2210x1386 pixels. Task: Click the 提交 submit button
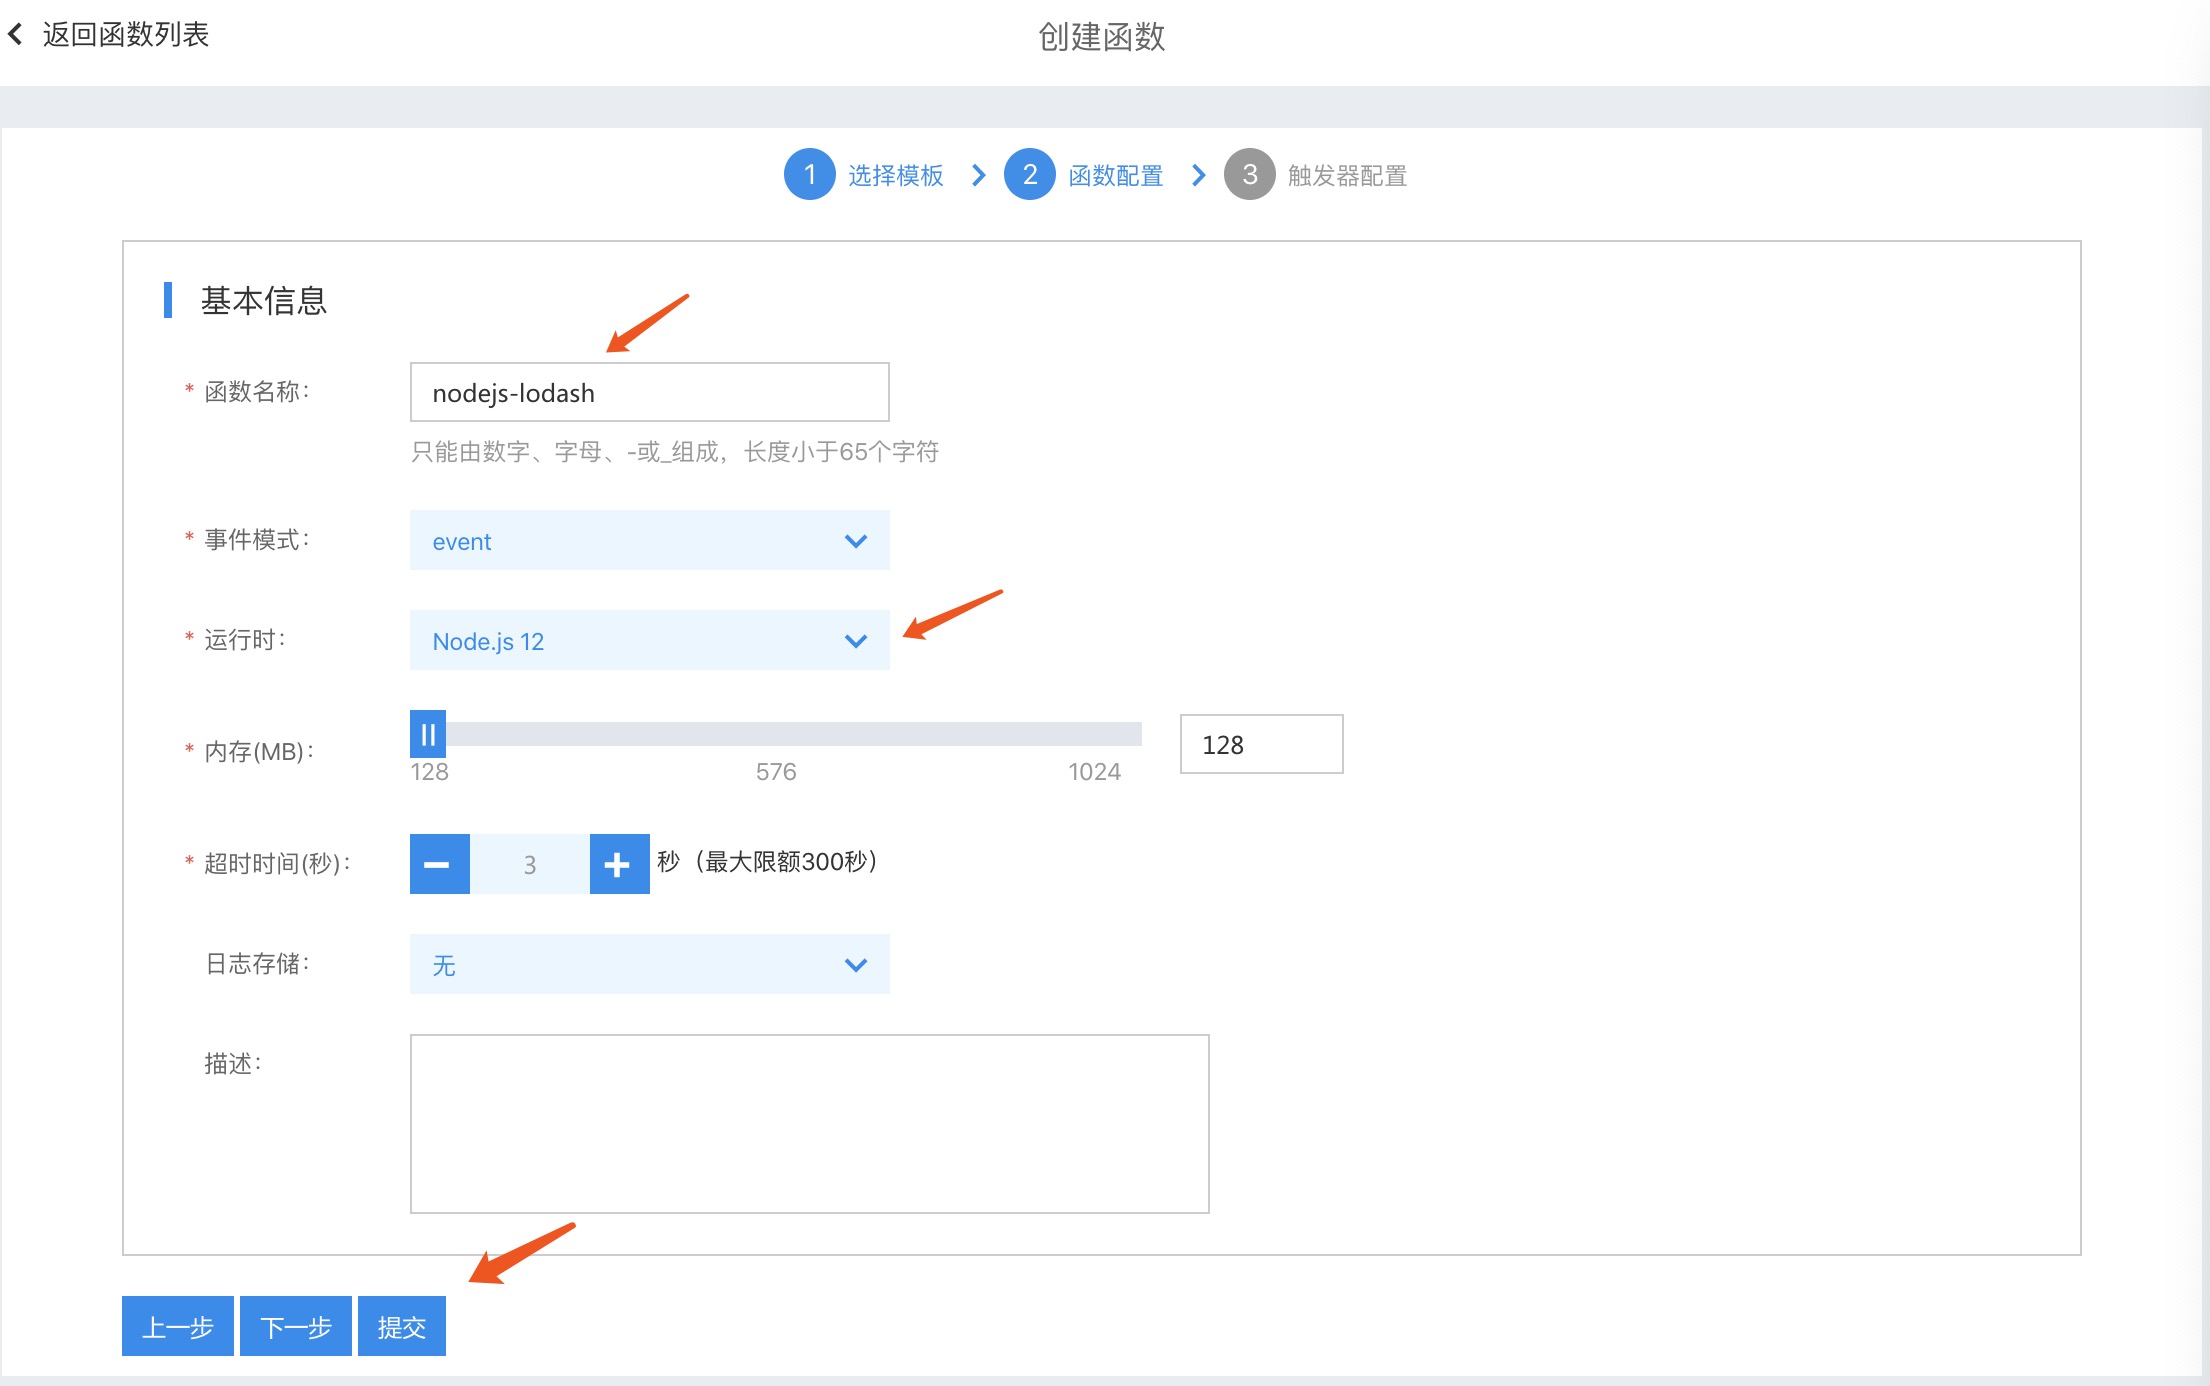coord(402,1326)
